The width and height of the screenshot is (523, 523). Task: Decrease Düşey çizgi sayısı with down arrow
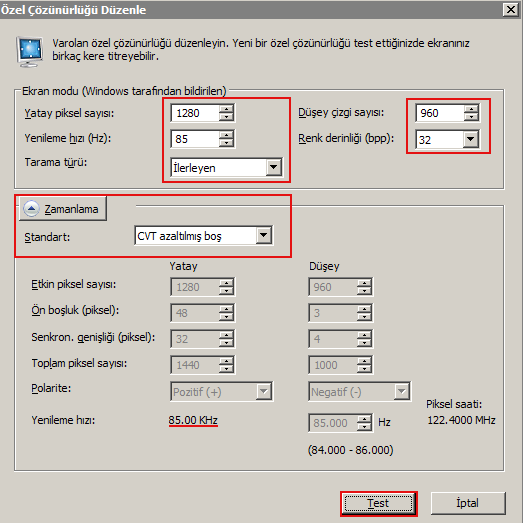471,116
